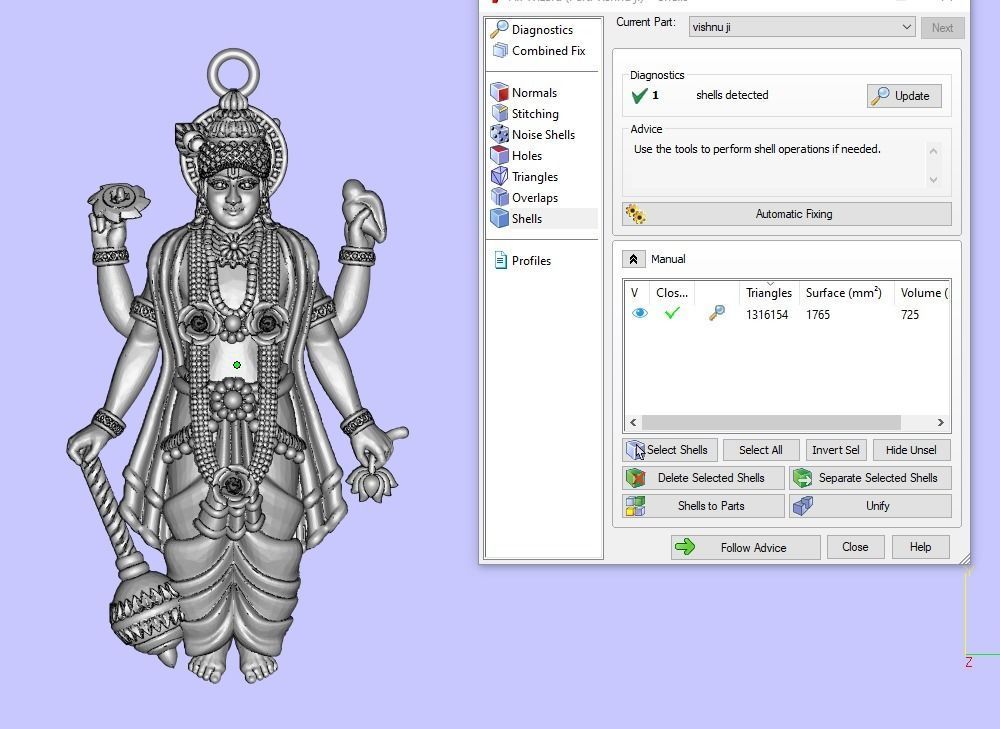Click the Unify button

tap(870, 506)
